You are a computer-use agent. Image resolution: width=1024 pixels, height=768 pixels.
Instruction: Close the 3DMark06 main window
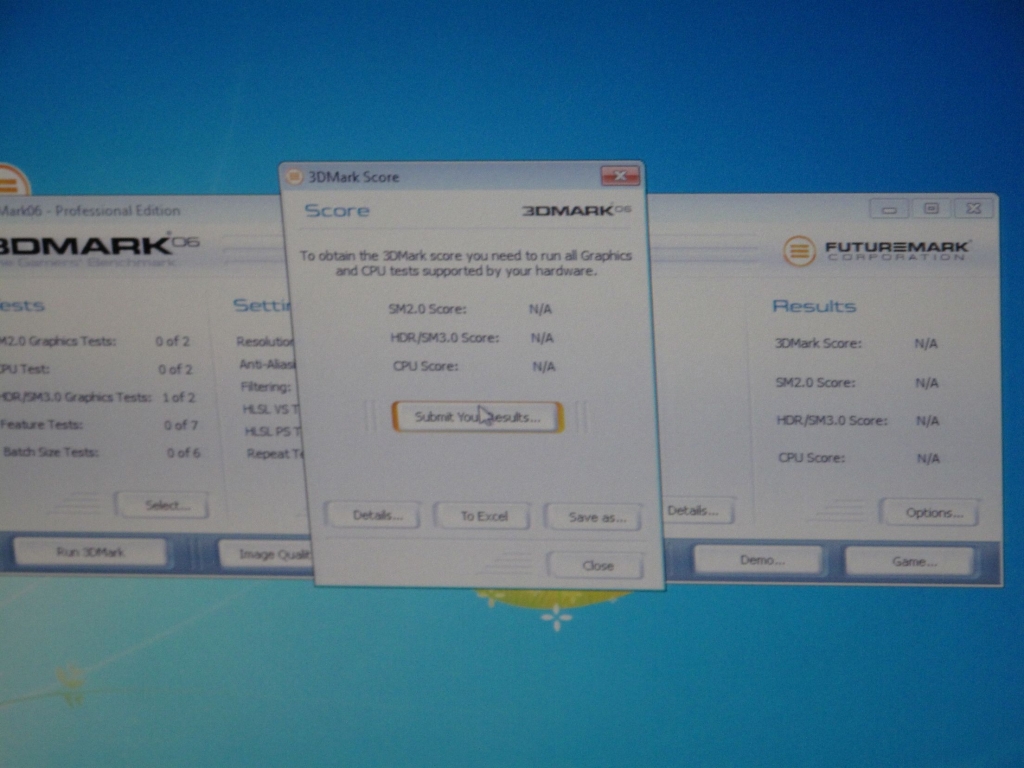[974, 208]
